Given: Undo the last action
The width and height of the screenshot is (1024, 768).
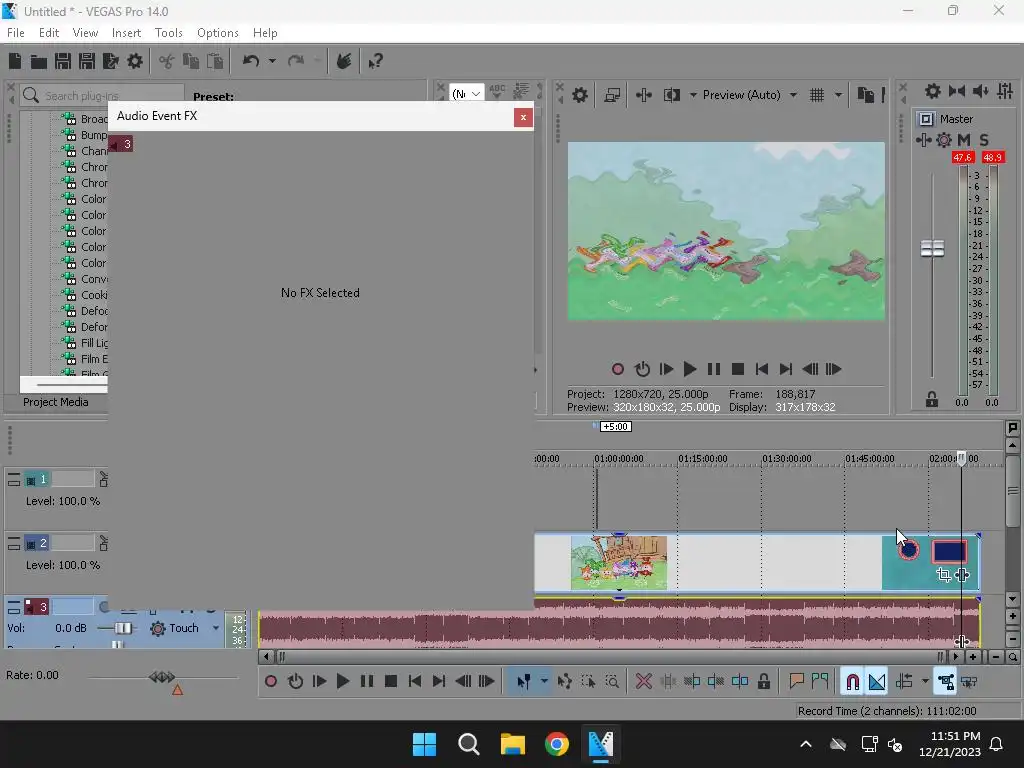Looking at the screenshot, I should (251, 61).
